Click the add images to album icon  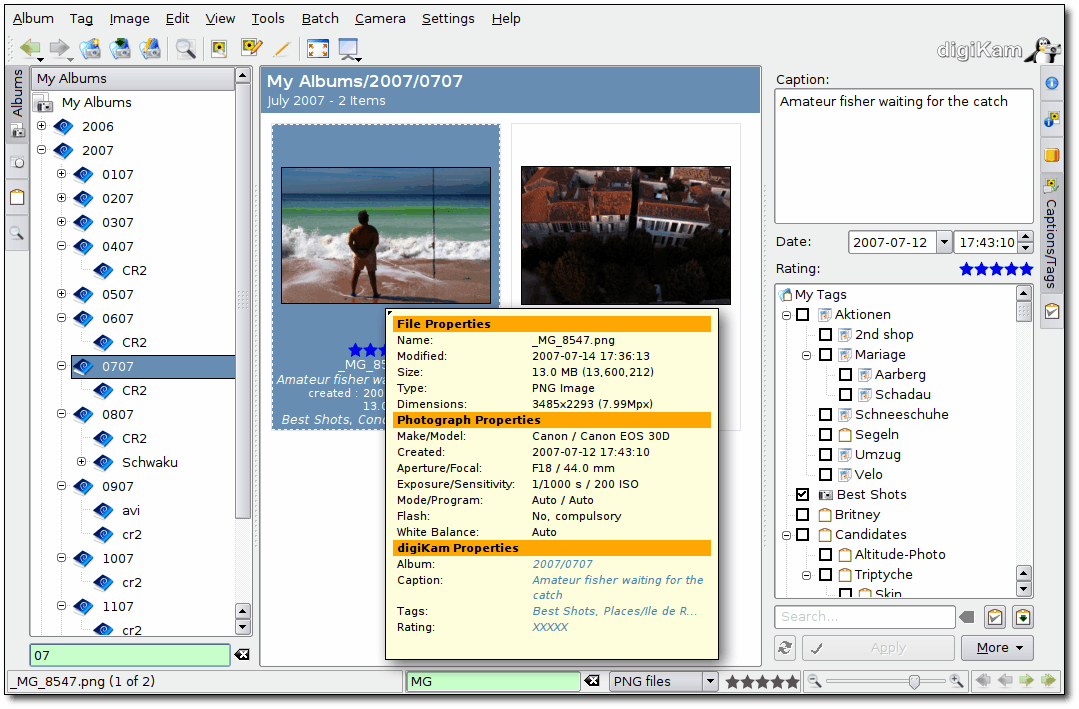click(120, 48)
